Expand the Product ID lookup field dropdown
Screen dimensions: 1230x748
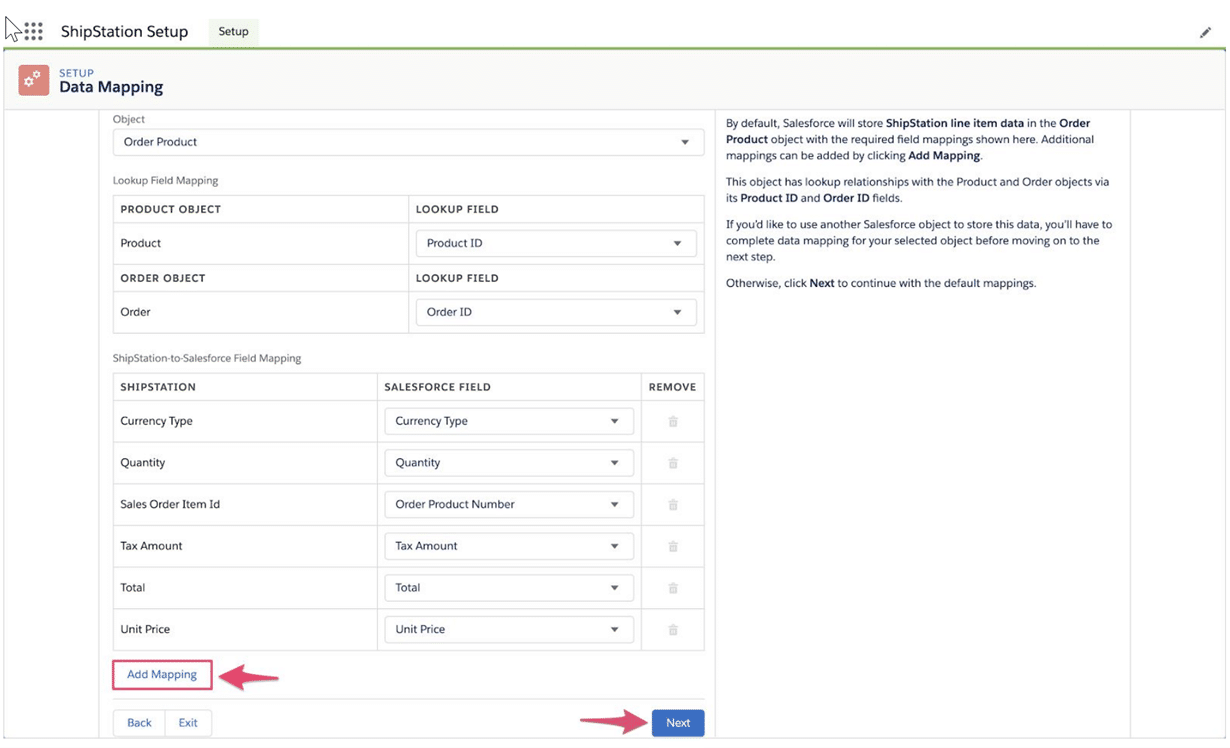click(556, 243)
